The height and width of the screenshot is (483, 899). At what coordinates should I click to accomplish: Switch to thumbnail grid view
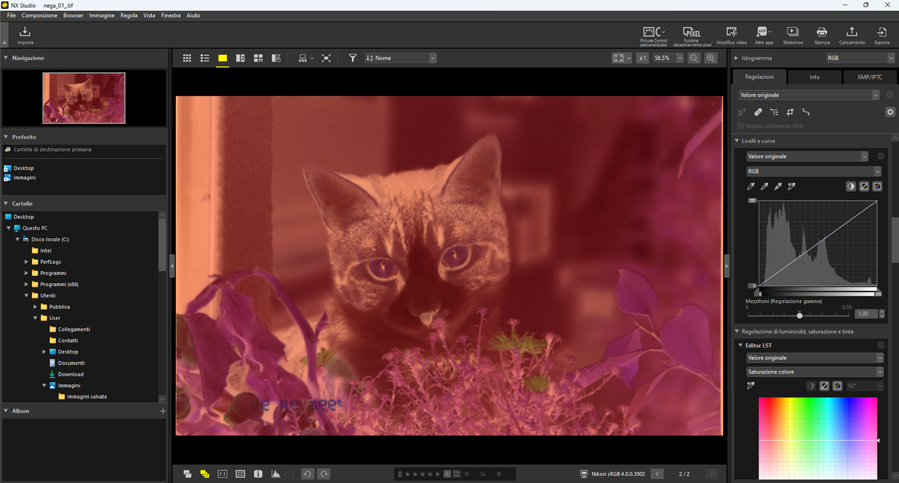coord(187,59)
